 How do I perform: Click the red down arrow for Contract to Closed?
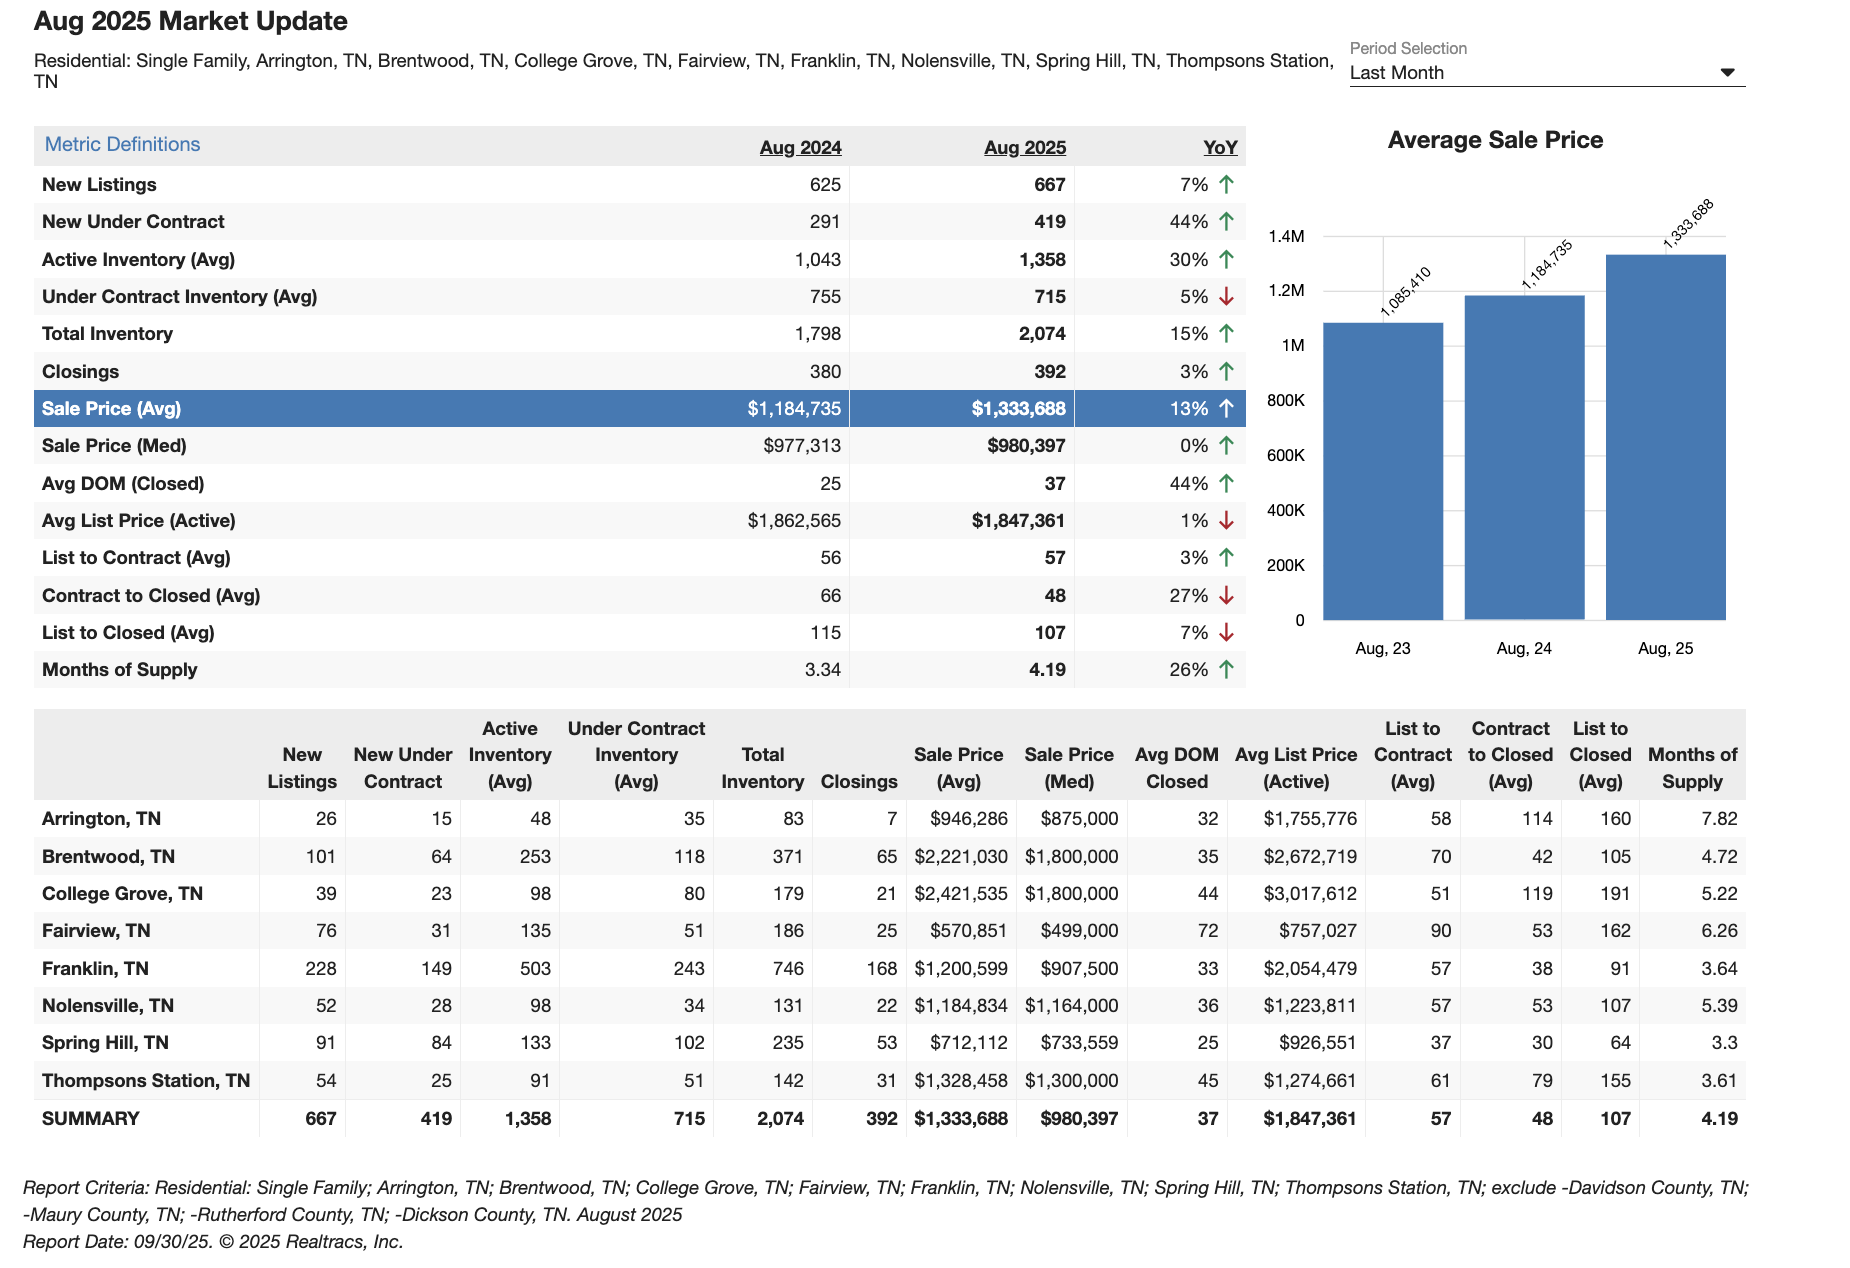pyautogui.click(x=1226, y=596)
